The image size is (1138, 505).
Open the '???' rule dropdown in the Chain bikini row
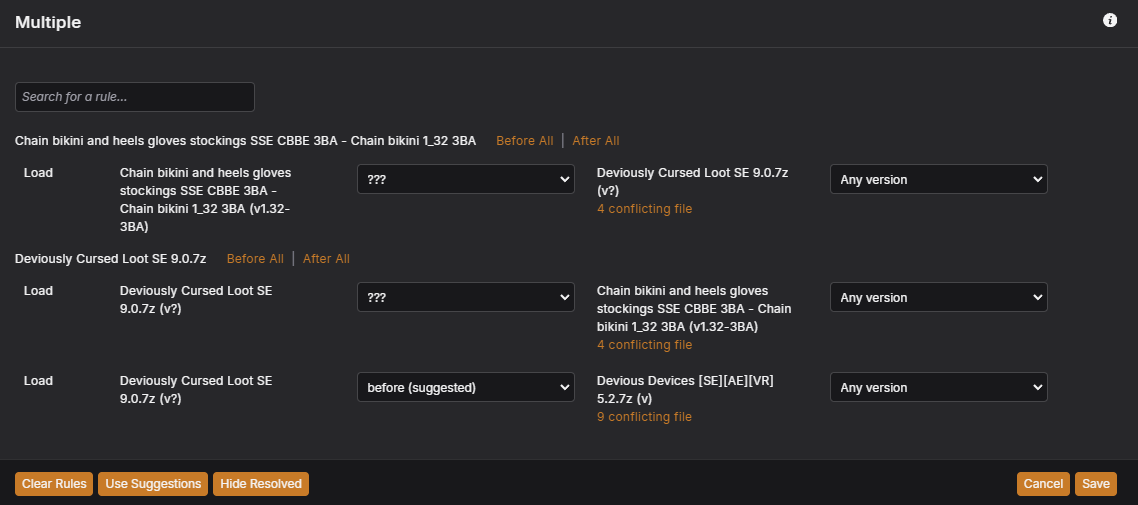click(466, 179)
